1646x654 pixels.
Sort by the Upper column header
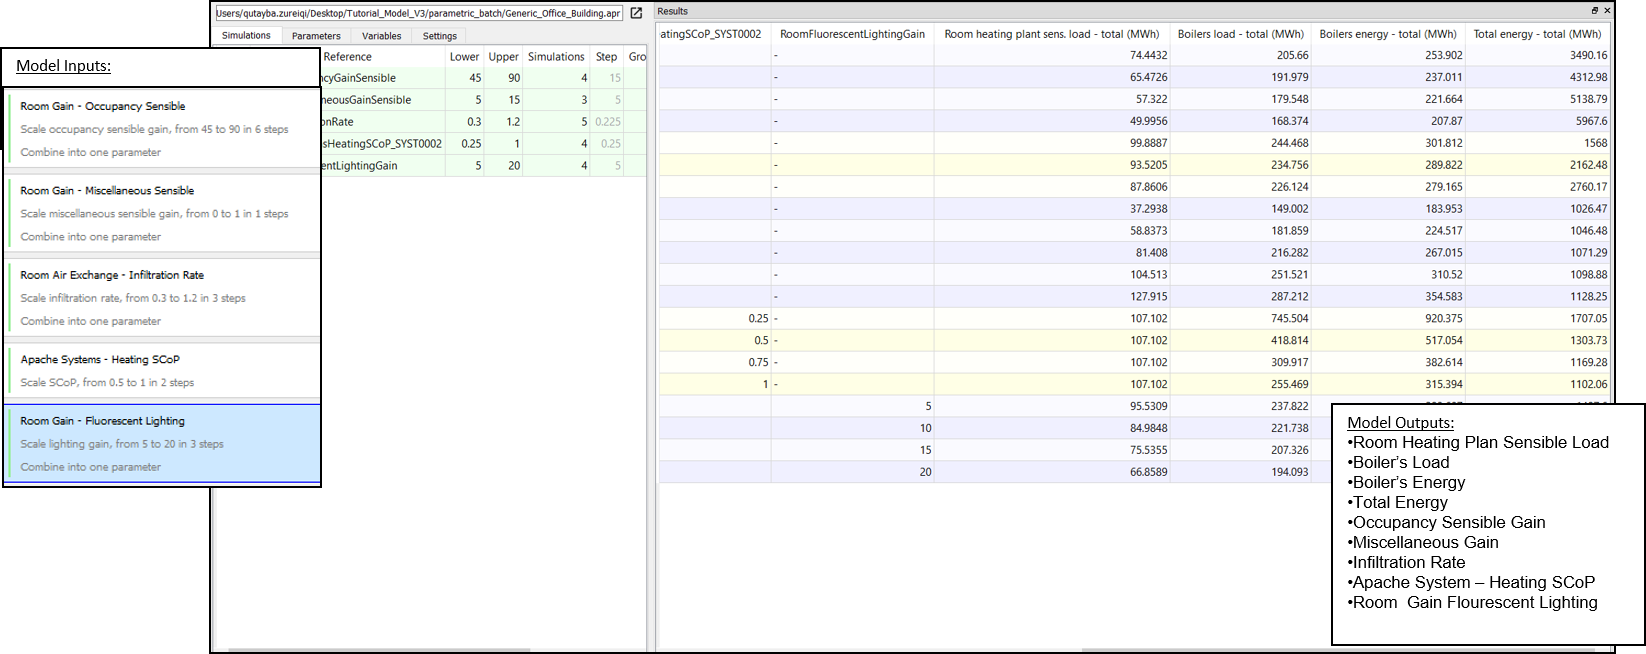[503, 57]
